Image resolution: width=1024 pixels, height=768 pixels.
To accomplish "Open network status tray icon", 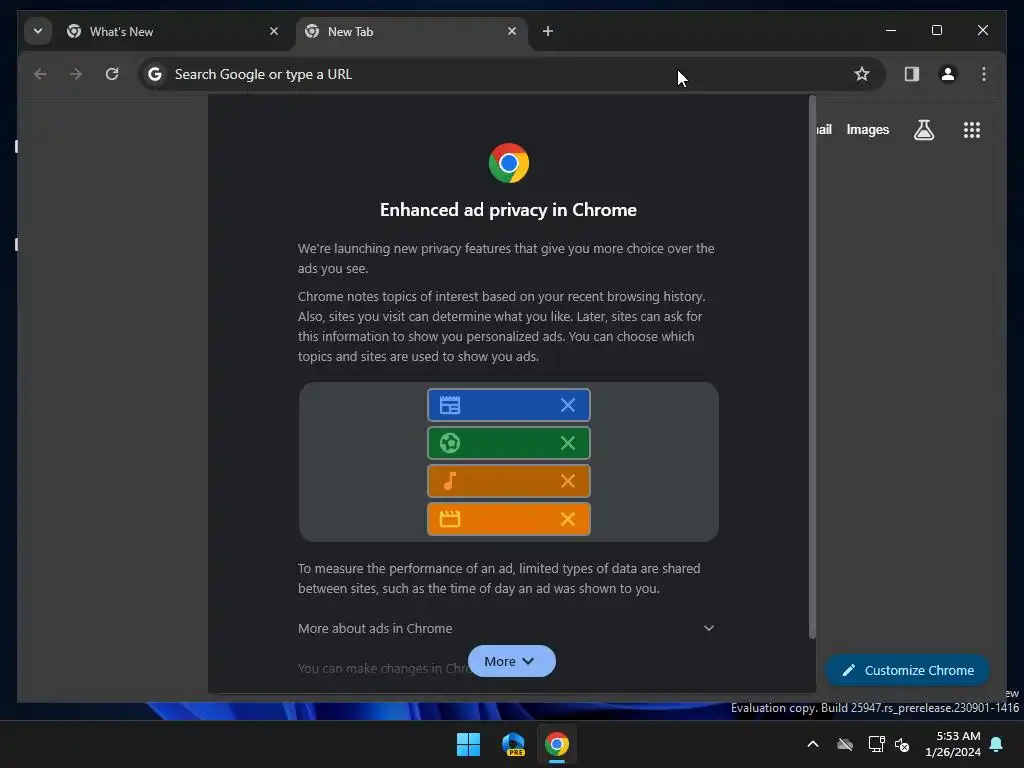I will pos(876,744).
